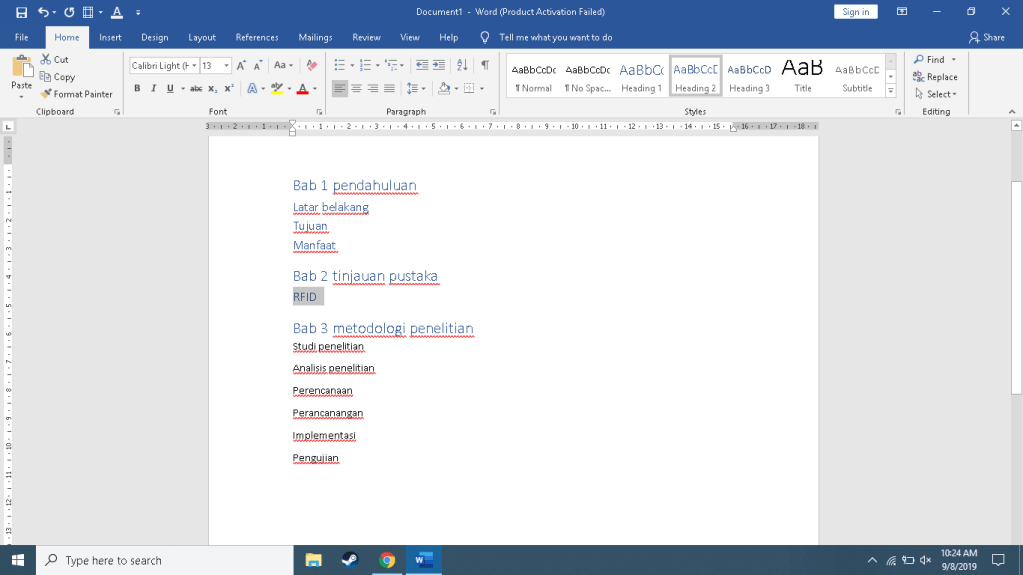Open the font name dropdown
1023x575 pixels.
point(194,65)
